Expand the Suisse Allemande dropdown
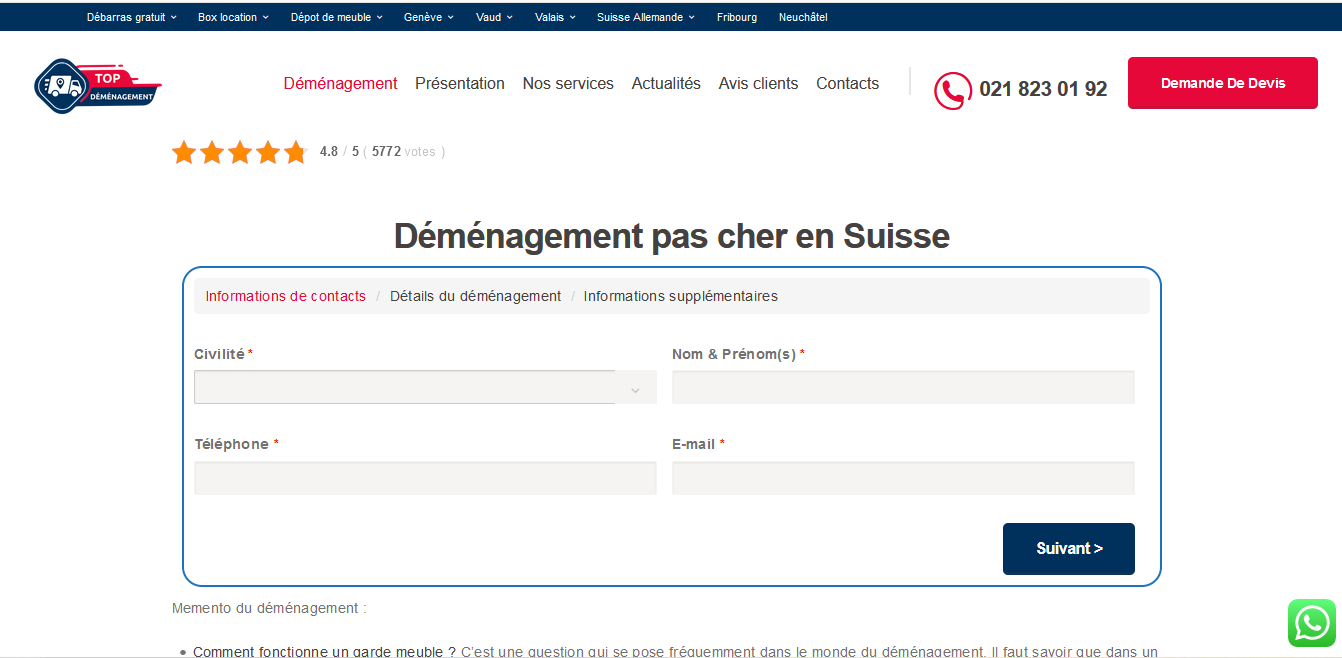Screen dimensions: 1342x658 [x=645, y=17]
